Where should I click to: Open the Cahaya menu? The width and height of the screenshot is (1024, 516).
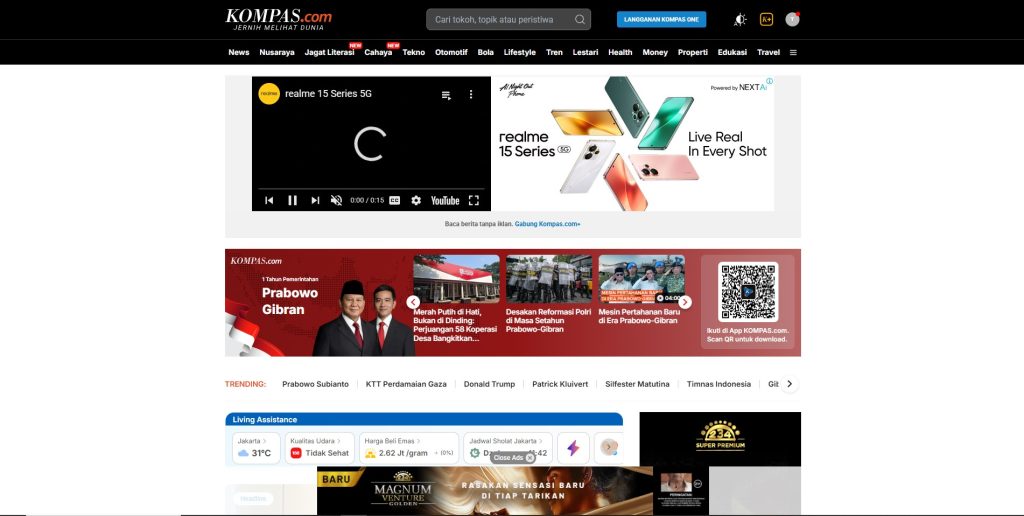point(378,52)
